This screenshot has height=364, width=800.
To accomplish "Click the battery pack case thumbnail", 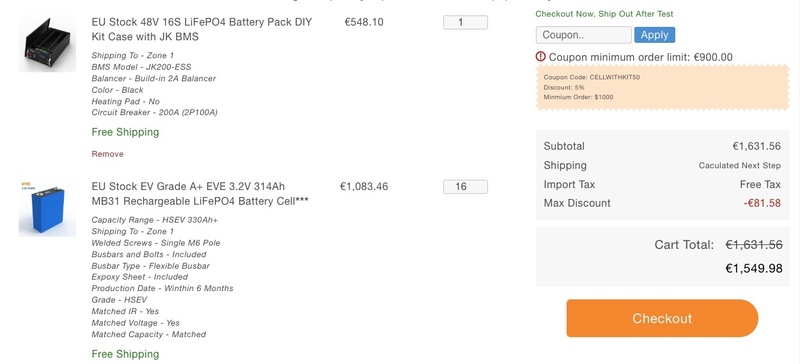I will 47,44.
